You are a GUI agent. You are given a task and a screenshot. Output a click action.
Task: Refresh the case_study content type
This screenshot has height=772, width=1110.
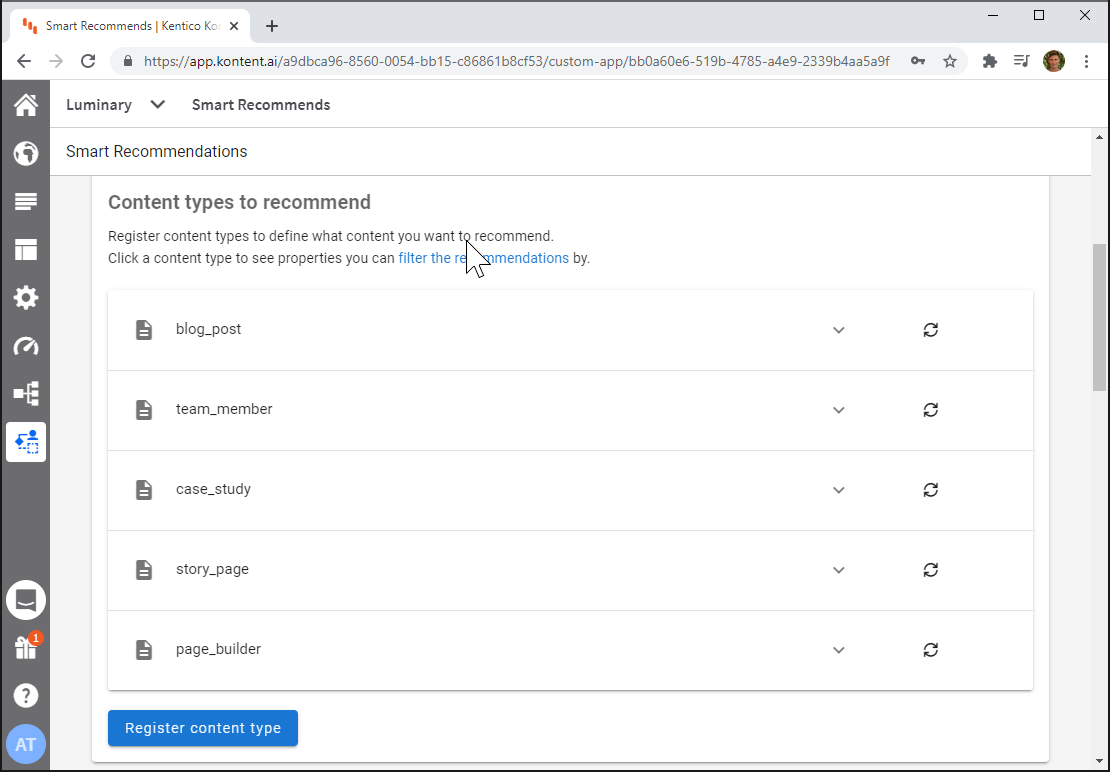(930, 489)
